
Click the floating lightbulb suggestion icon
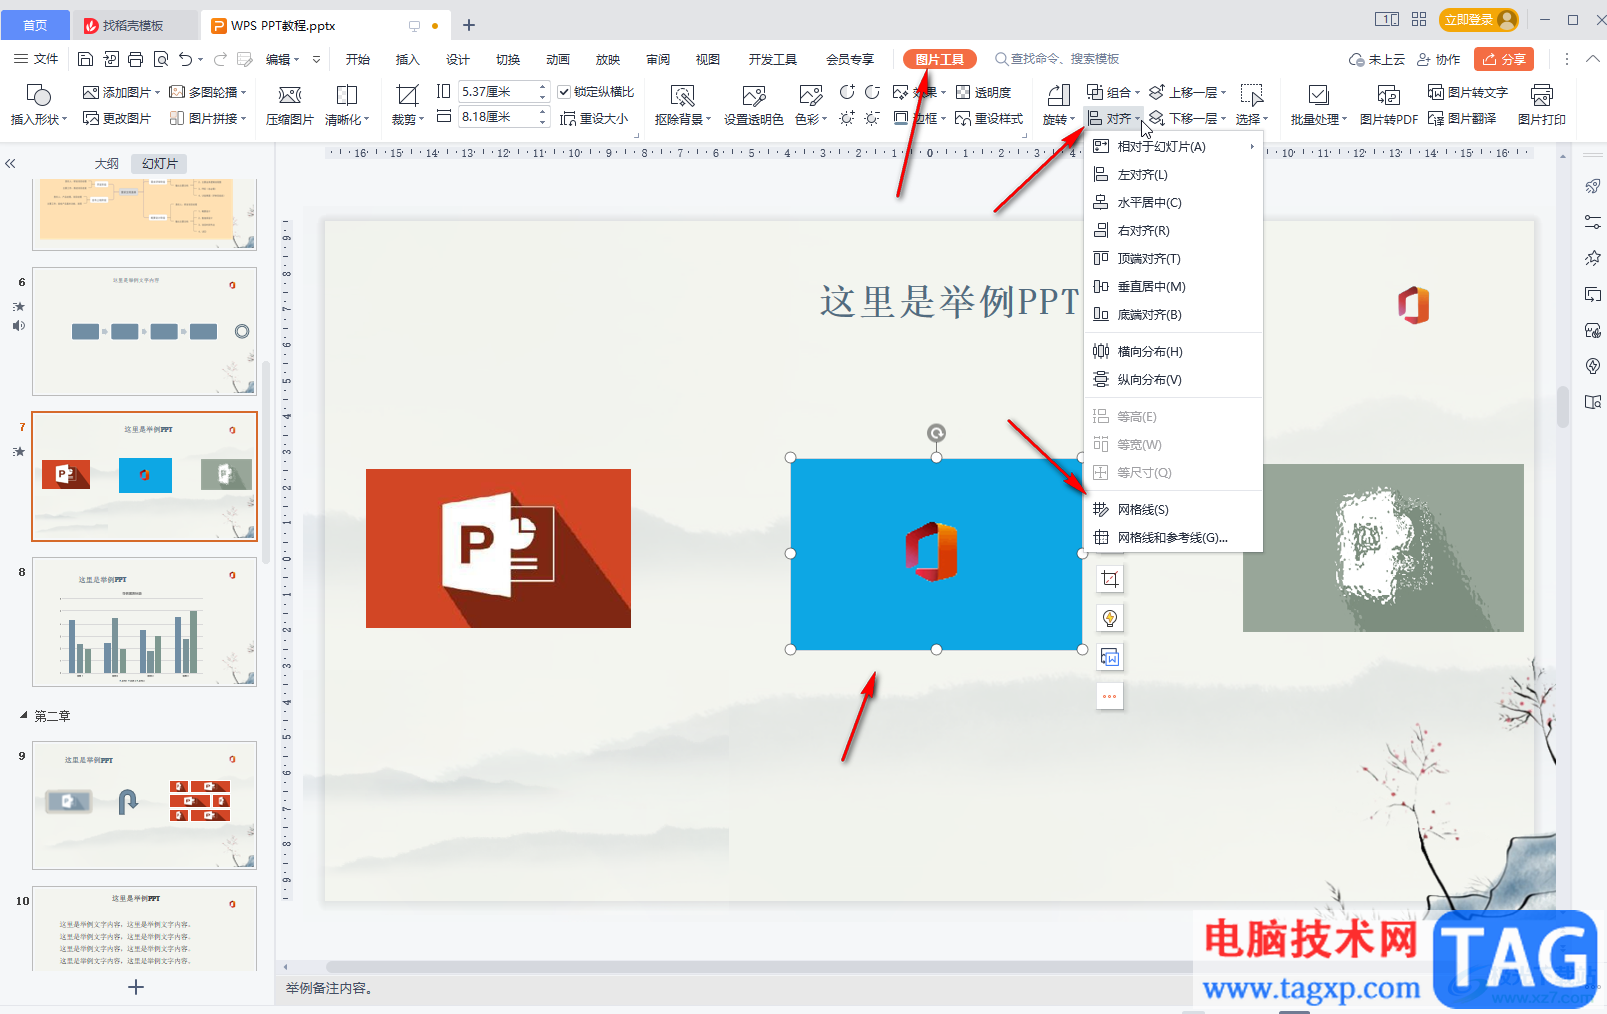point(1110,618)
